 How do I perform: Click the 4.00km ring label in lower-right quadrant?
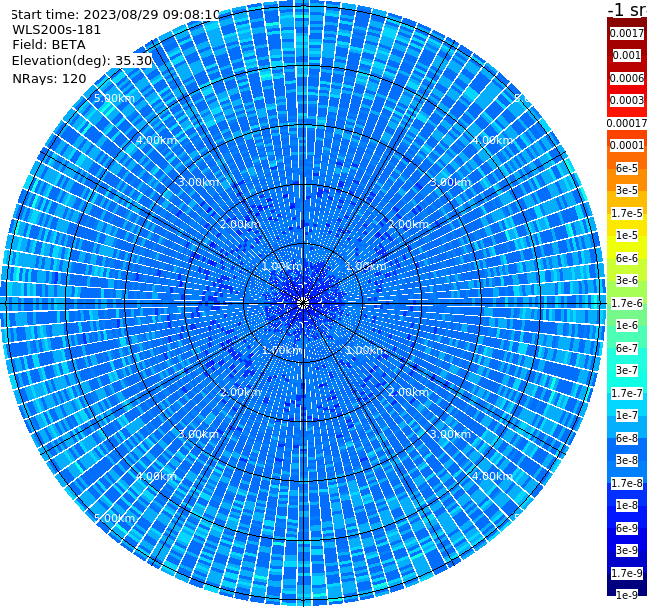[492, 476]
